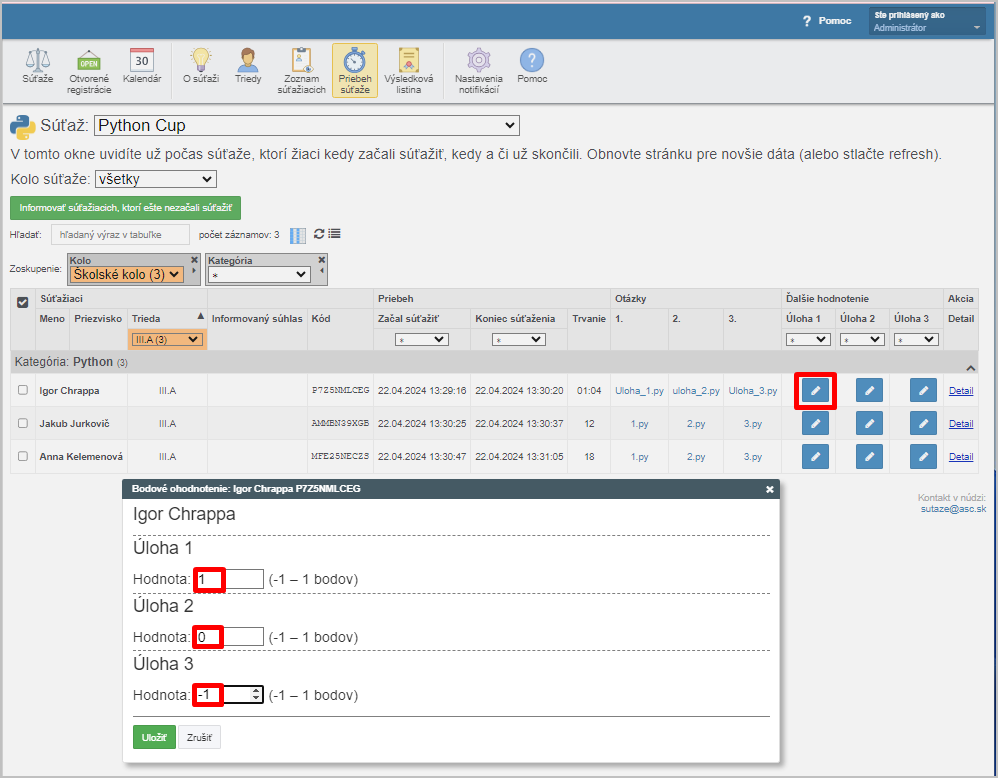998x778 pixels.
Task: Save scores with the Uložiť button
Action: 154,737
